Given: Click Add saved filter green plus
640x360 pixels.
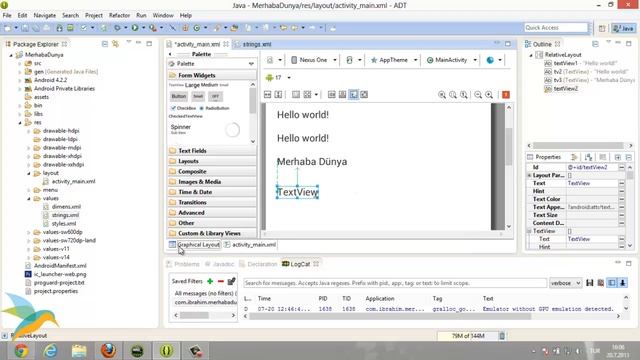Looking at the screenshot, I should pyautogui.click(x=210, y=281).
